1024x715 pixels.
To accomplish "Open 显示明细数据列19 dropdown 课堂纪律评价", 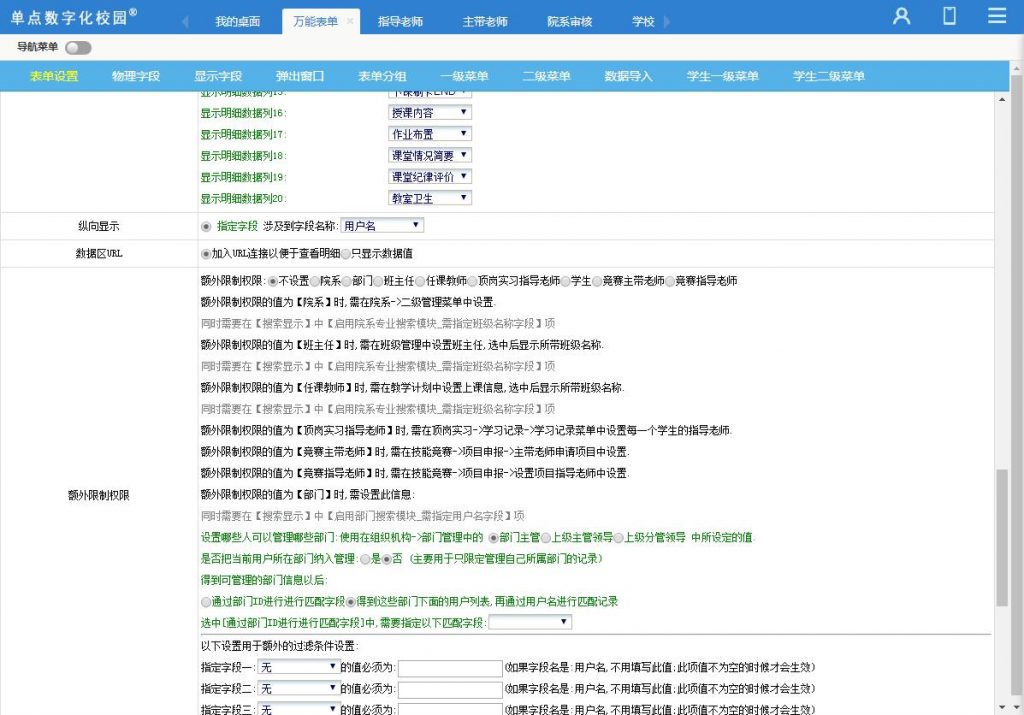I will [x=430, y=177].
